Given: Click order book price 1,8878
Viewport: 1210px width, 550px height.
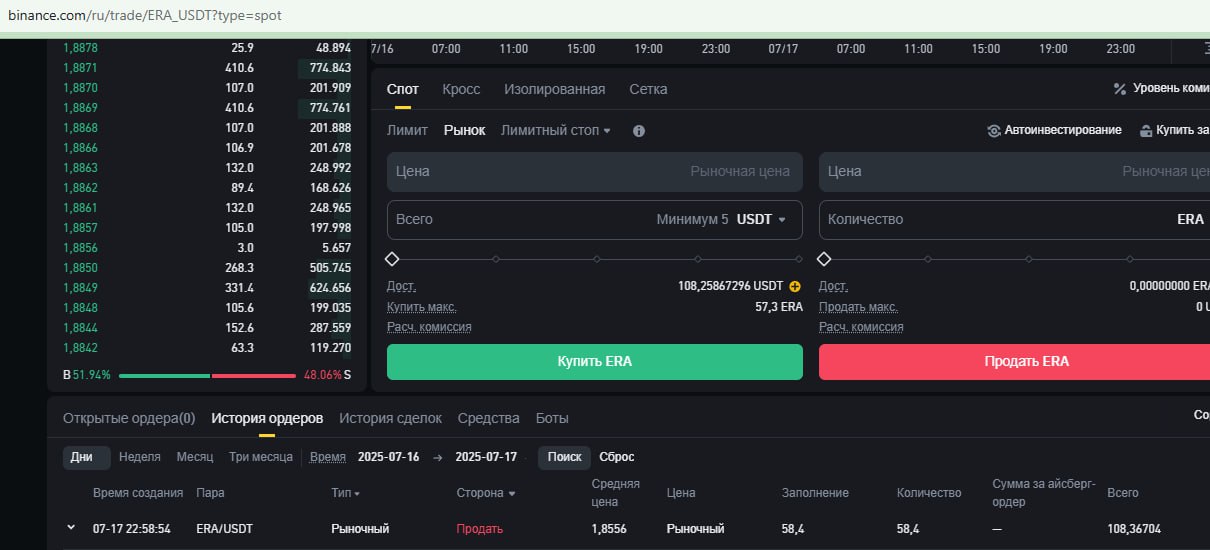Looking at the screenshot, I should [x=80, y=48].
